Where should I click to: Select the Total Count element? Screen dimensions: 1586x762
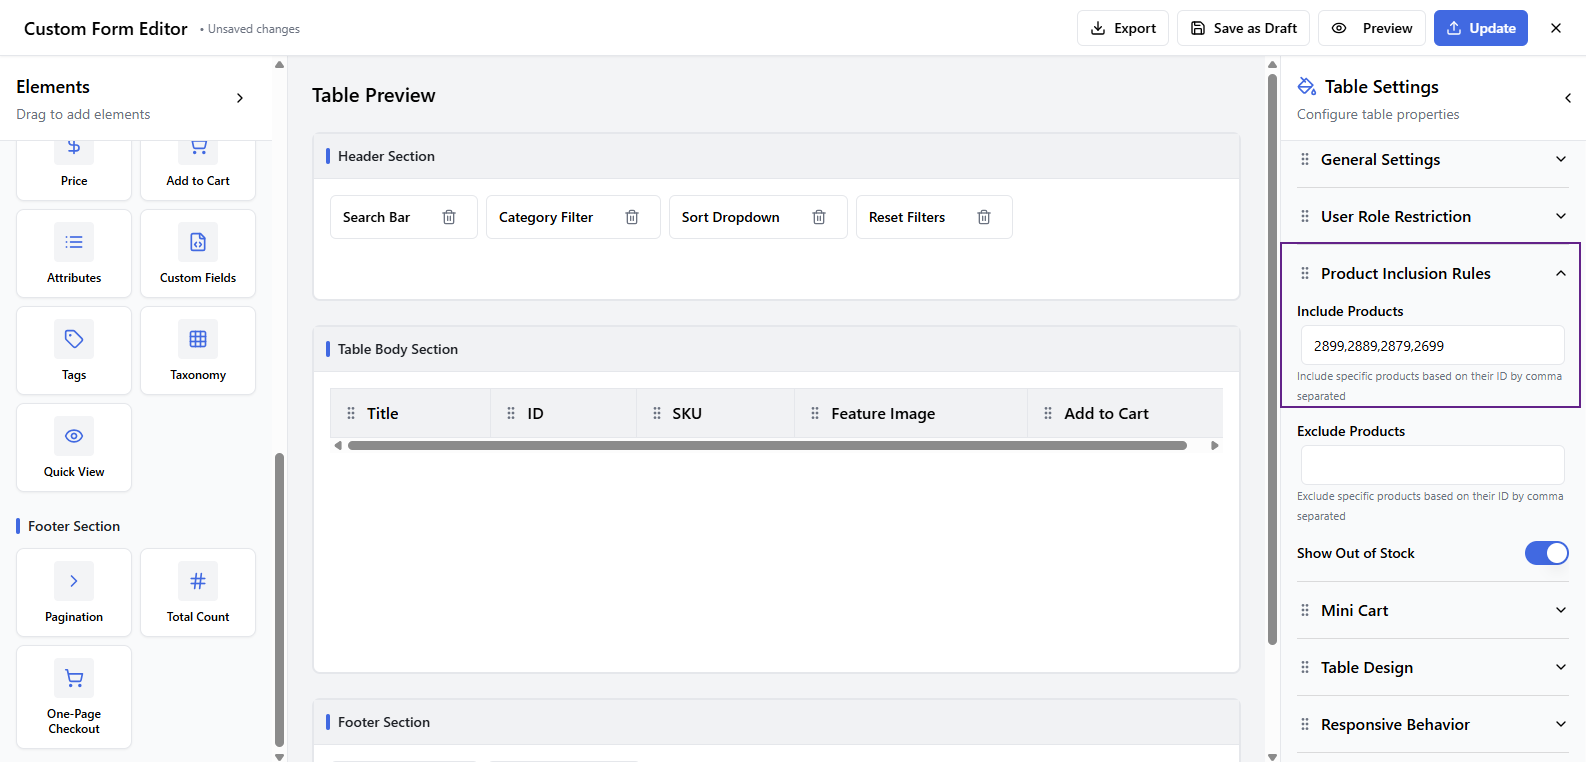point(198,593)
